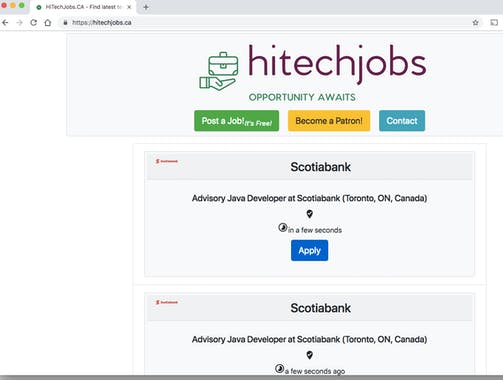Viewport: 503px width, 380px height.
Task: Click Scotiabank heading in second job card
Action: point(320,308)
